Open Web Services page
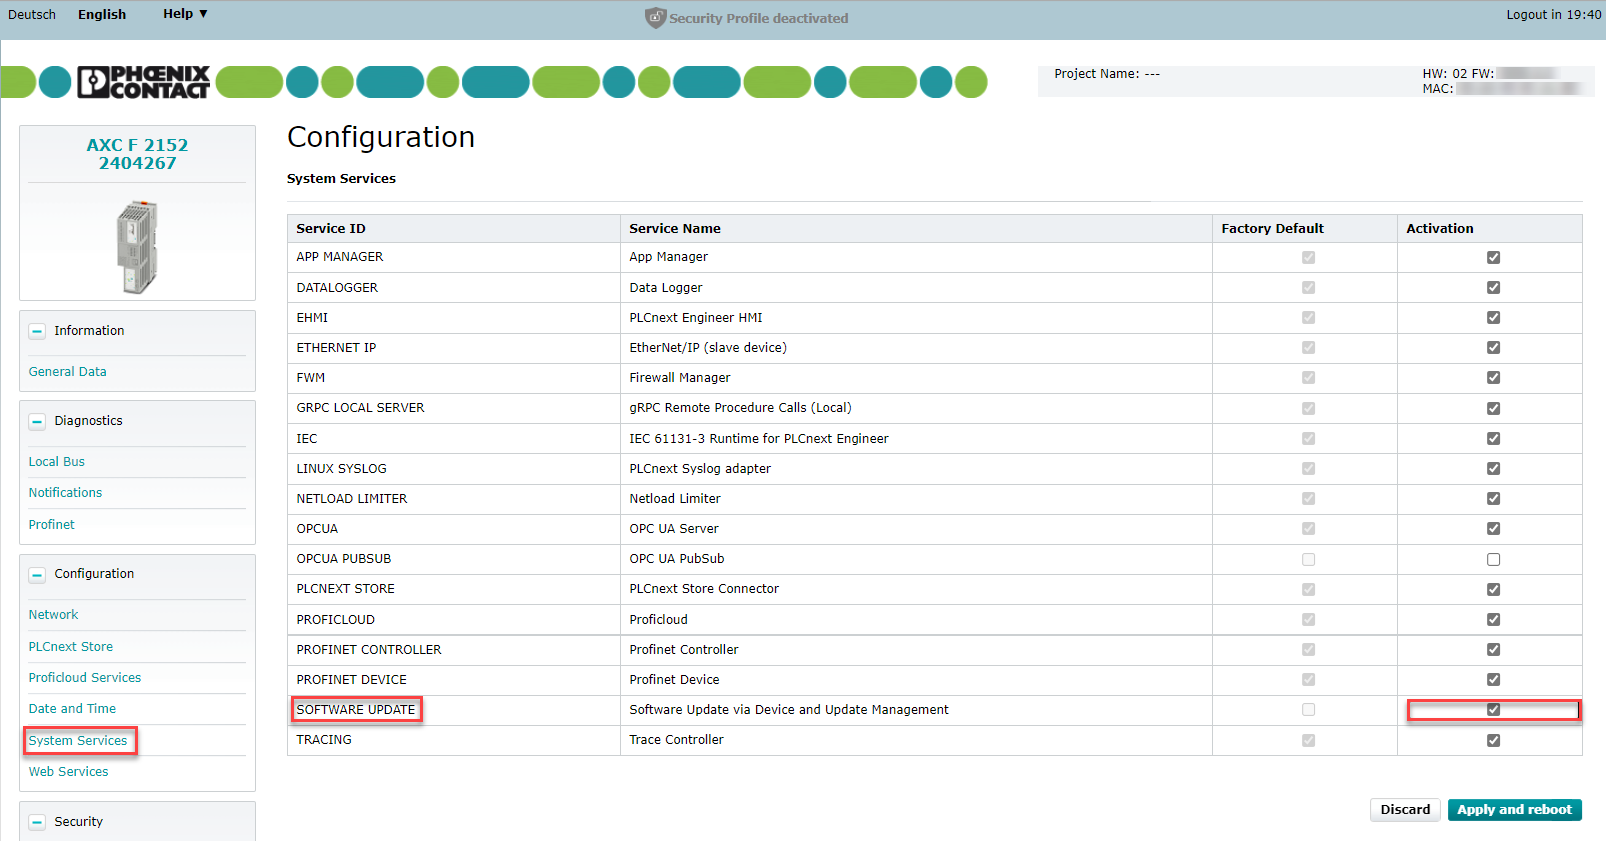1606x841 pixels. 68,771
